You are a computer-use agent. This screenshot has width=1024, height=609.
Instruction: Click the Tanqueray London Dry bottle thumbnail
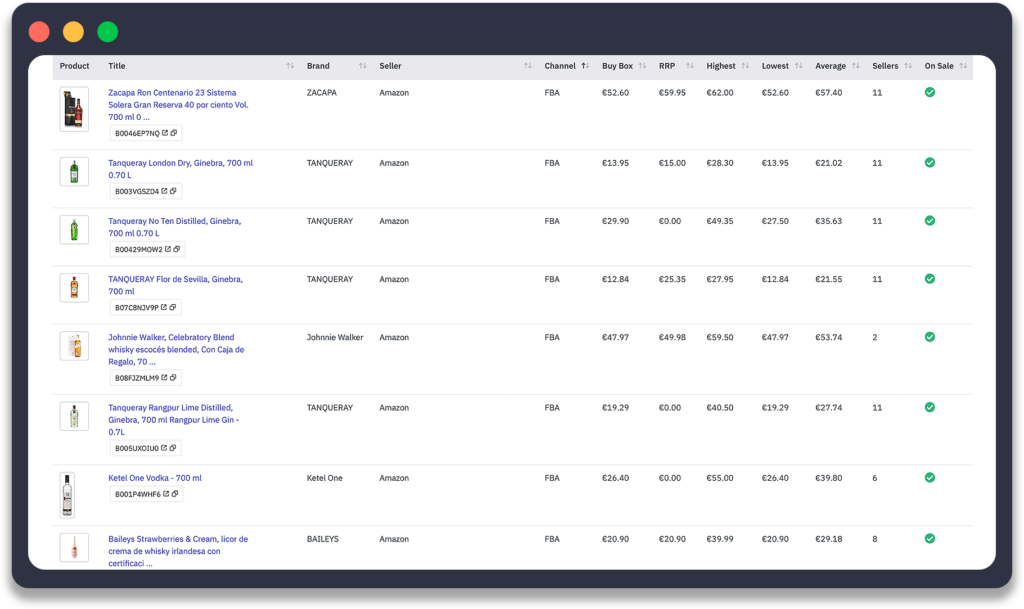click(74, 172)
